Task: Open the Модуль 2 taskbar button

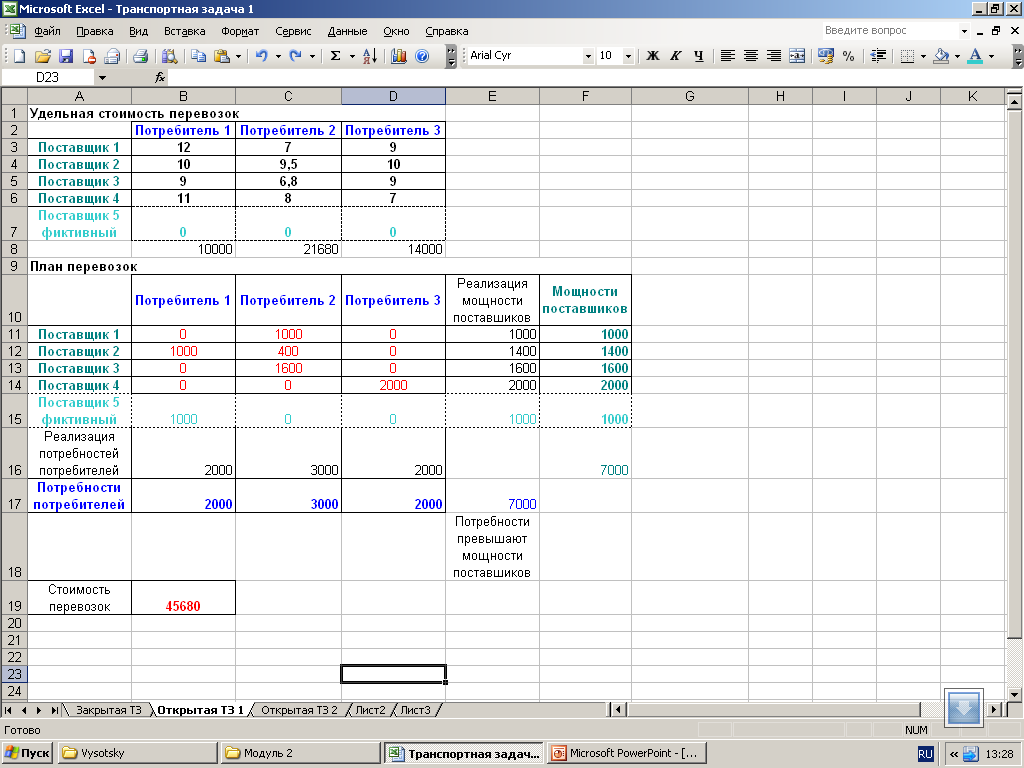Action: [x=300, y=753]
